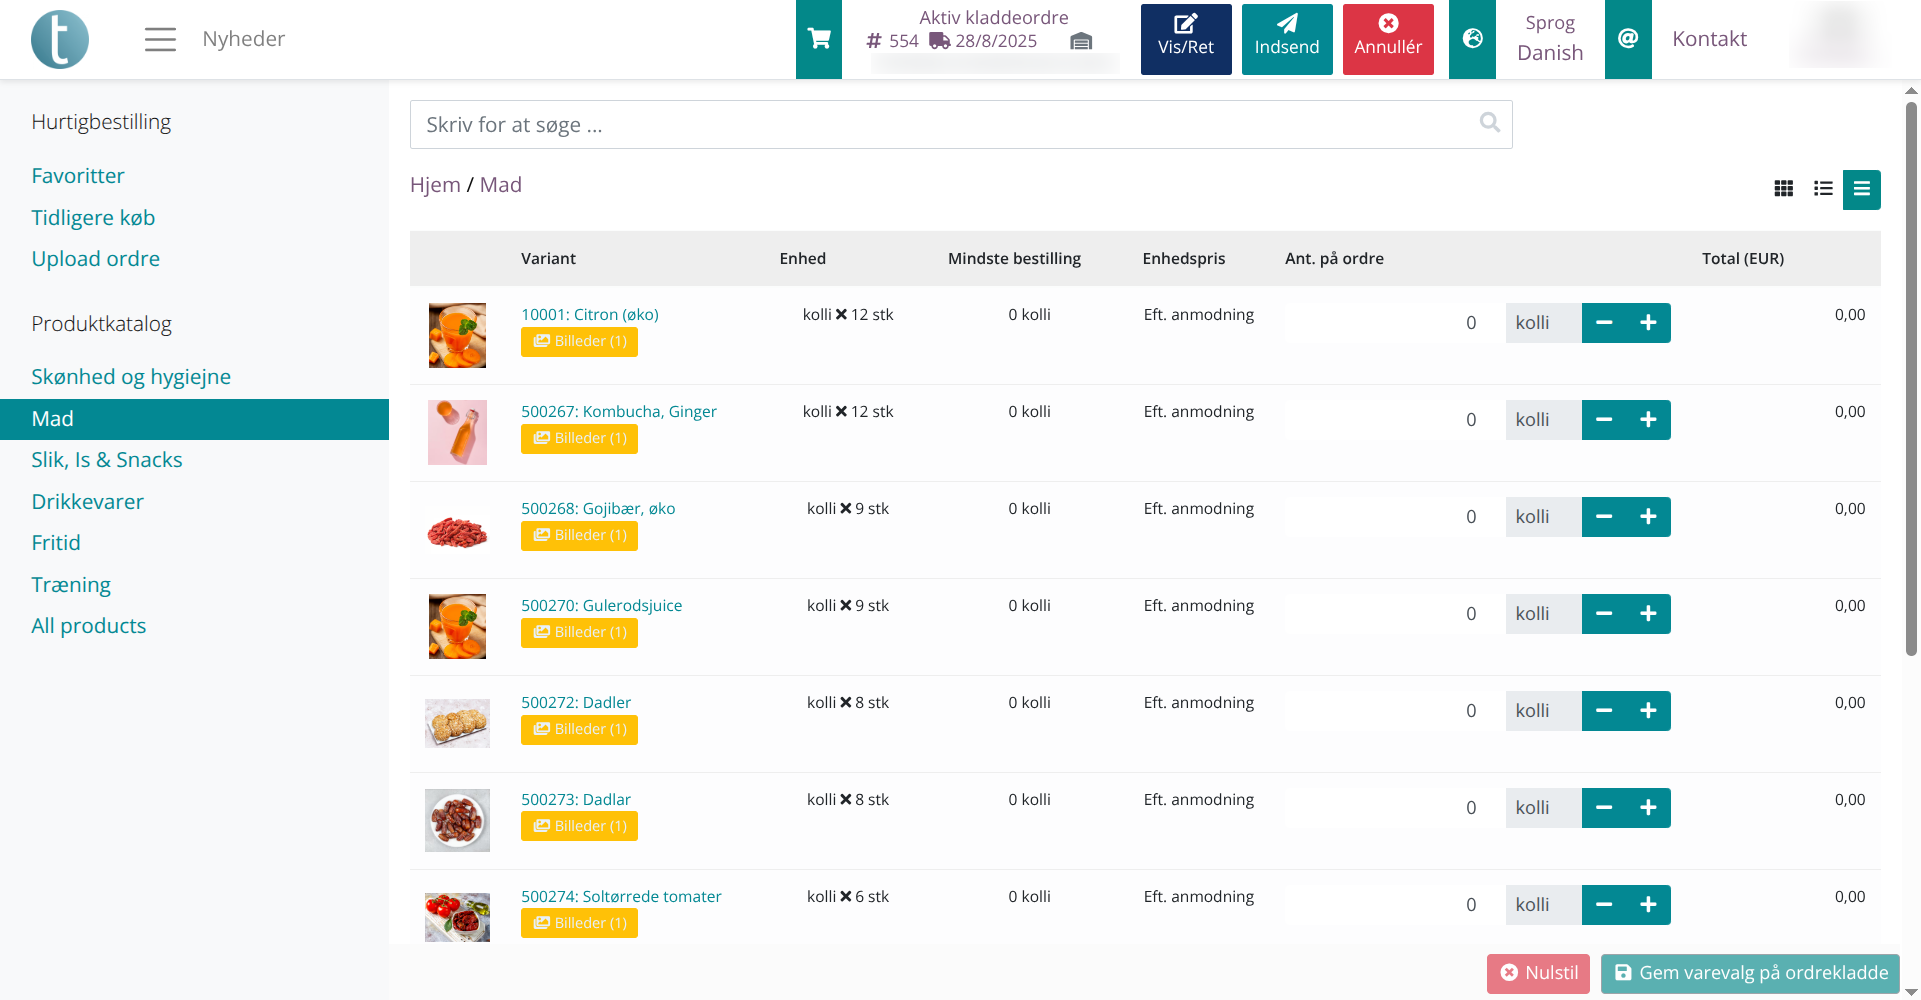Image resolution: width=1921 pixels, height=1000 pixels.
Task: Open Billeder (1) for Gojibær, øko
Action: (x=579, y=536)
